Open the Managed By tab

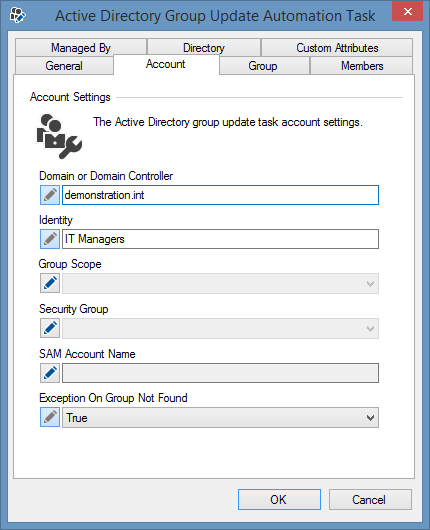click(x=81, y=47)
